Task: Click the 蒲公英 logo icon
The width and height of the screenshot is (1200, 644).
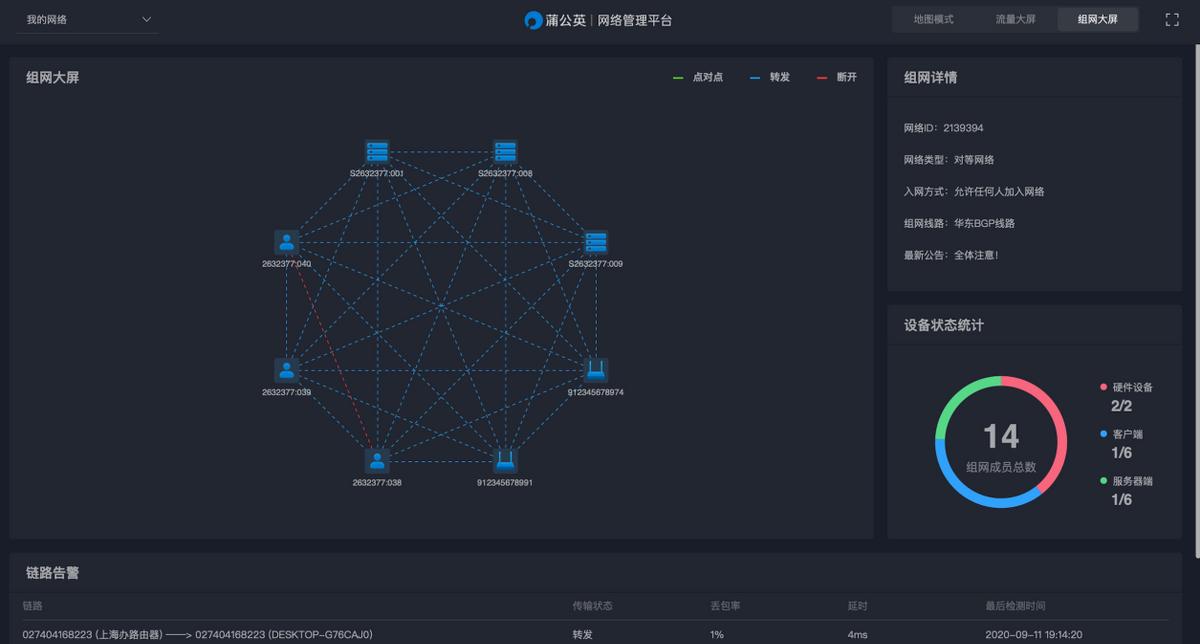Action: (534, 20)
